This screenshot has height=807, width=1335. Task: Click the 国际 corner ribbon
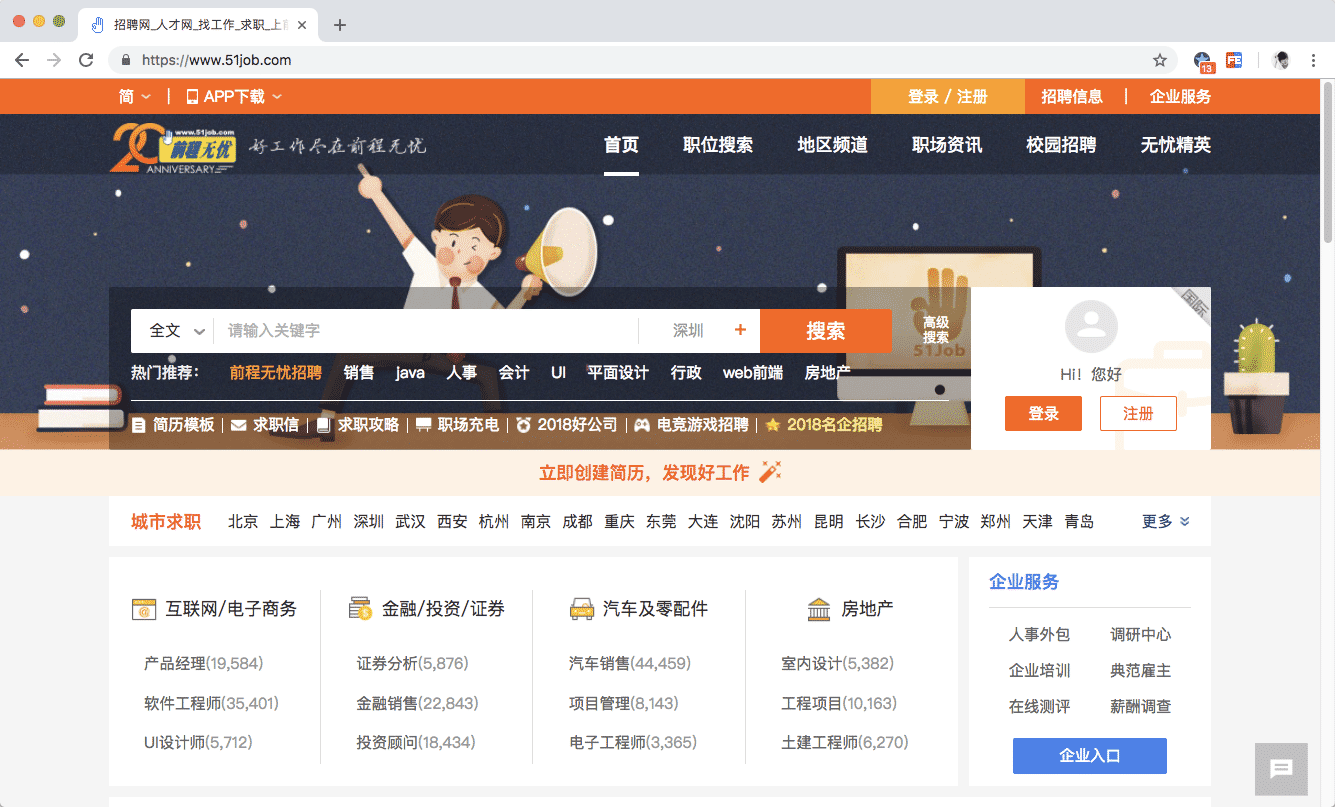[1193, 305]
